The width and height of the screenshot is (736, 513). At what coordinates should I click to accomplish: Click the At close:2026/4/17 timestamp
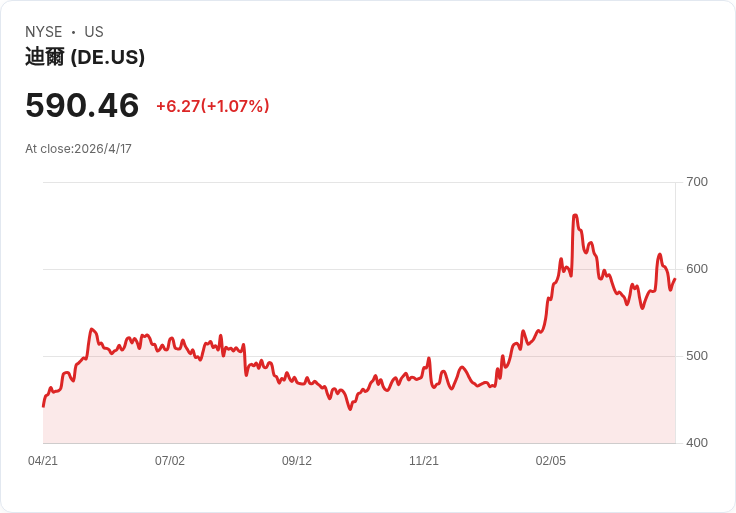(x=78, y=149)
